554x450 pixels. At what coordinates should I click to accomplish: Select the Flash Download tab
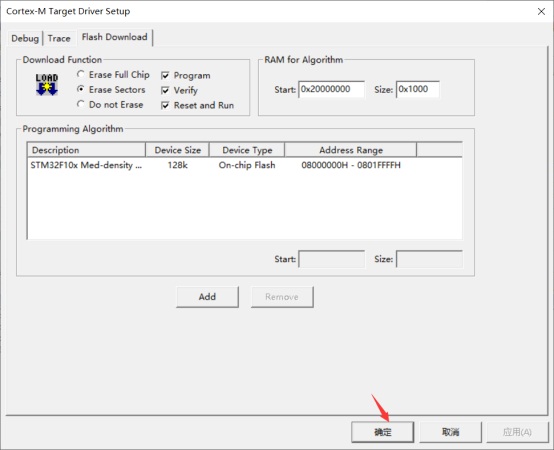click(x=114, y=37)
